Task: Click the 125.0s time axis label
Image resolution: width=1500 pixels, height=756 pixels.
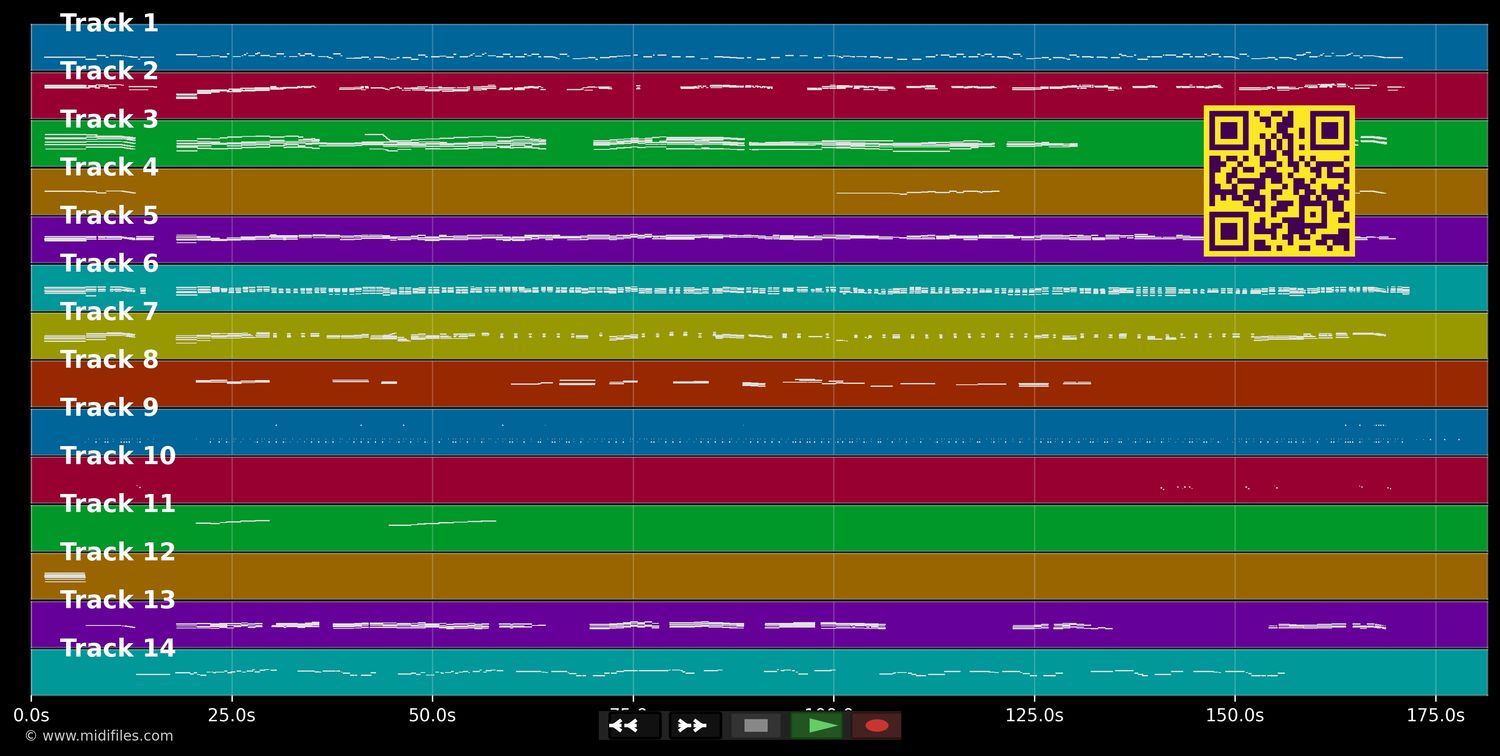Action: point(1034,715)
